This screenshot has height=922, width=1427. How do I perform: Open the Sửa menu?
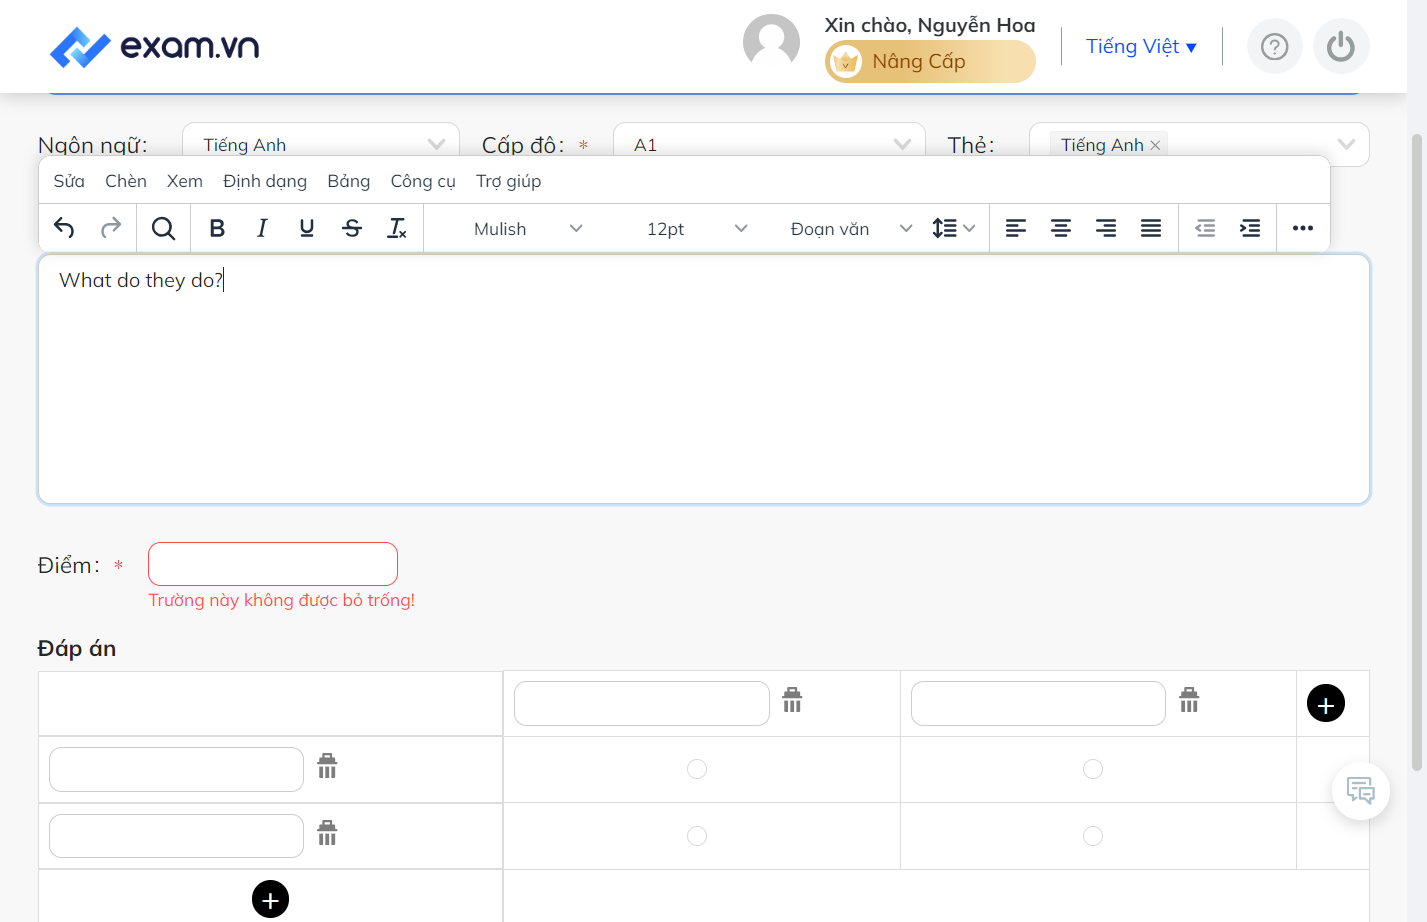tap(69, 181)
